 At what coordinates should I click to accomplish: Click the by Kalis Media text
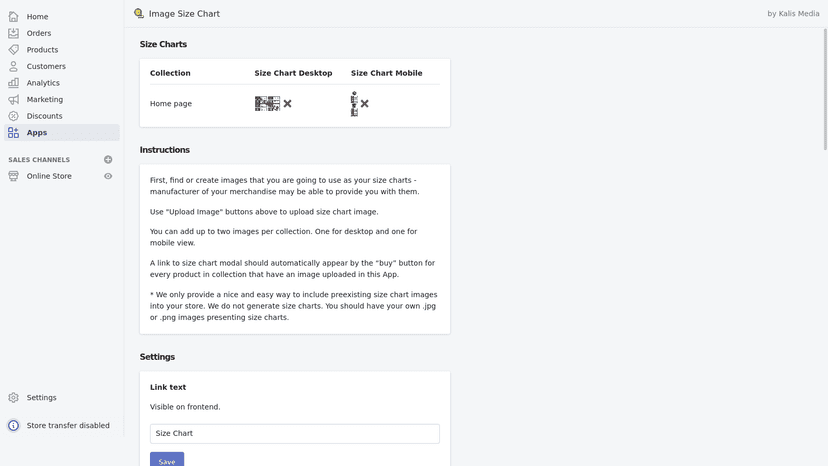pyautogui.click(x=793, y=14)
